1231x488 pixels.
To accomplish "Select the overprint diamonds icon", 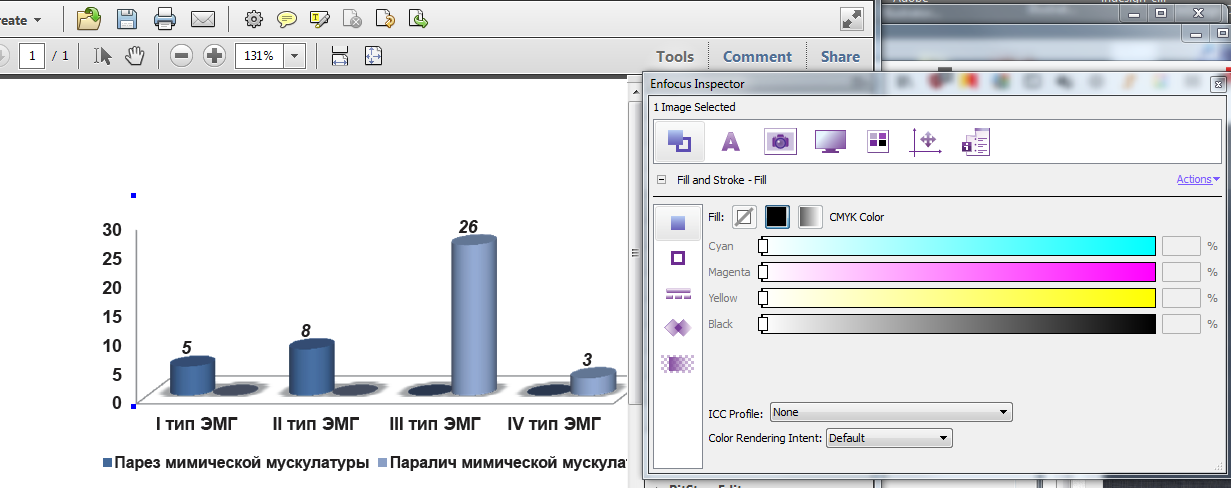I will click(678, 327).
